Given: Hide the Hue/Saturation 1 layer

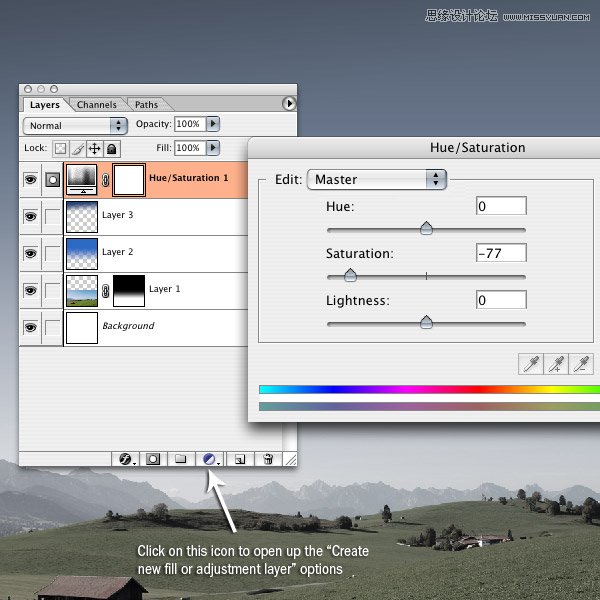Looking at the screenshot, I should point(30,179).
